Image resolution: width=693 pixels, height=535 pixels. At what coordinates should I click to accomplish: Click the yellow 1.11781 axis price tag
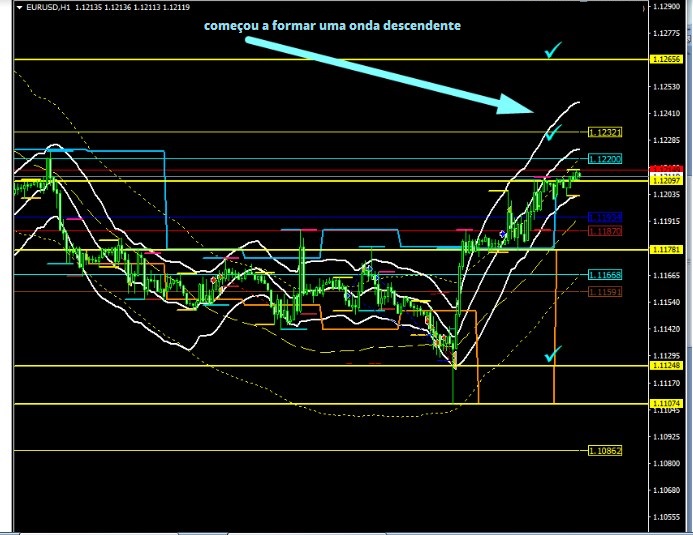pyautogui.click(x=665, y=249)
